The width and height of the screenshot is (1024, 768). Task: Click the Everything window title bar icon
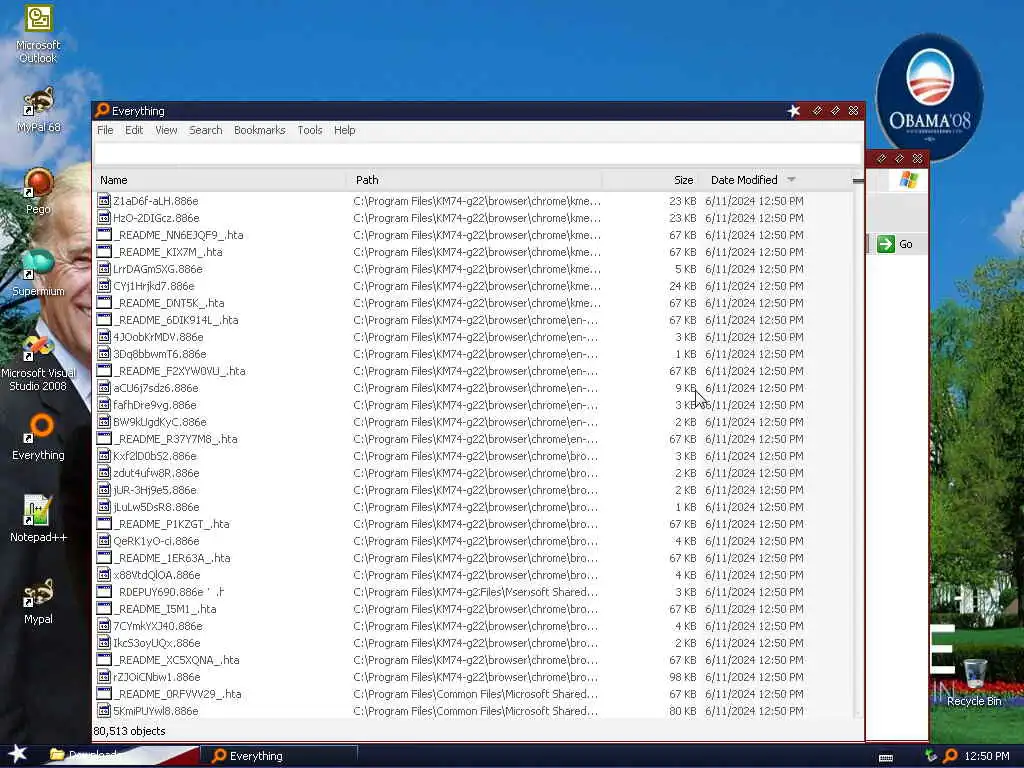[102, 110]
